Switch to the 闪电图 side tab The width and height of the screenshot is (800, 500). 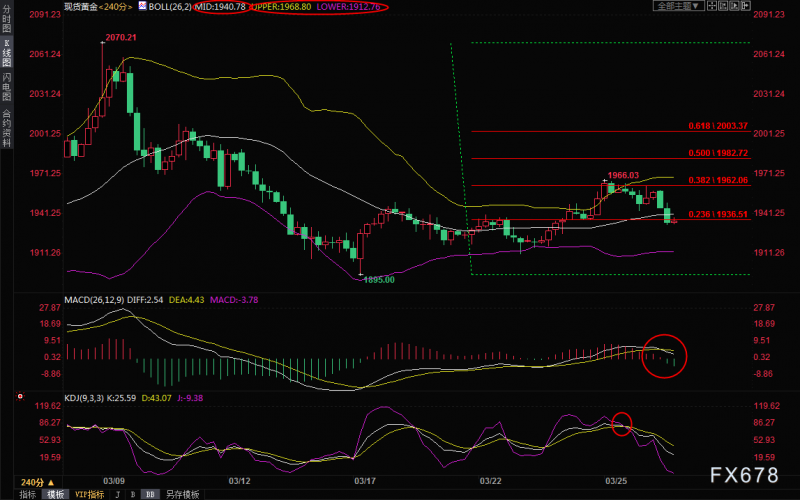tap(7, 90)
